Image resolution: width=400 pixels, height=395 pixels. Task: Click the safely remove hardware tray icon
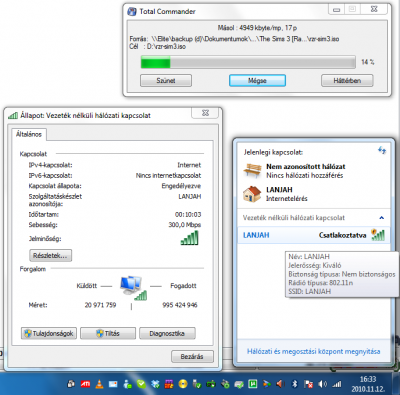point(196,384)
